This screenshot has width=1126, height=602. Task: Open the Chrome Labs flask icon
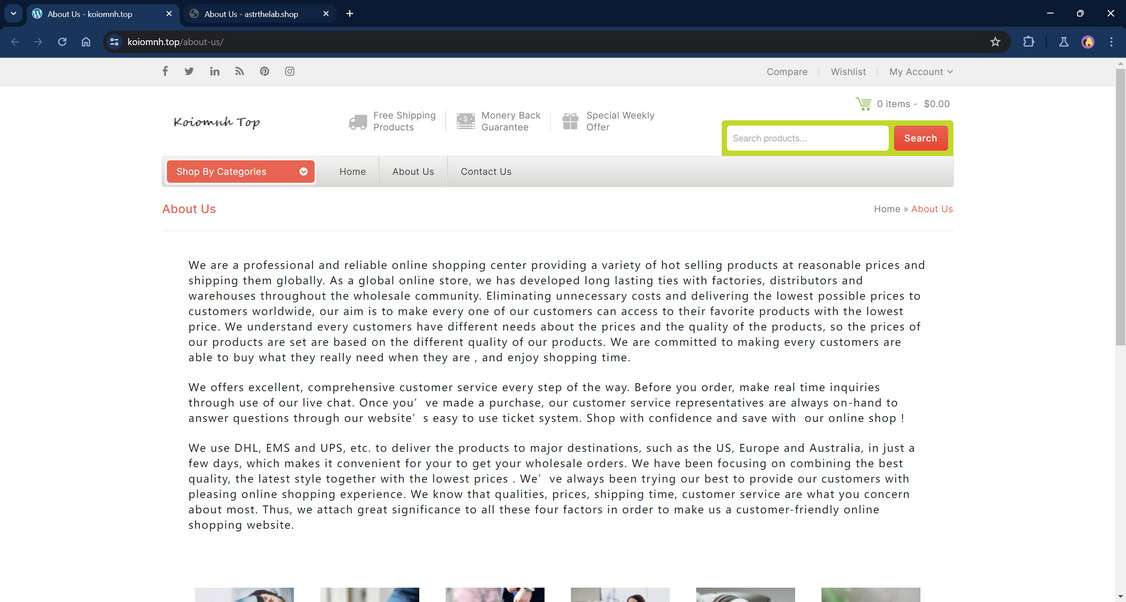coord(1064,42)
